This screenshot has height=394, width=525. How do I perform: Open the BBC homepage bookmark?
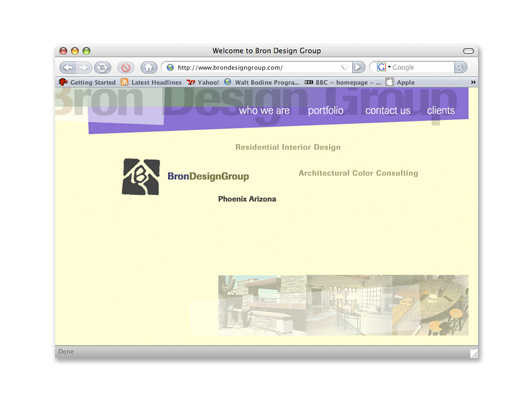pyautogui.click(x=343, y=82)
